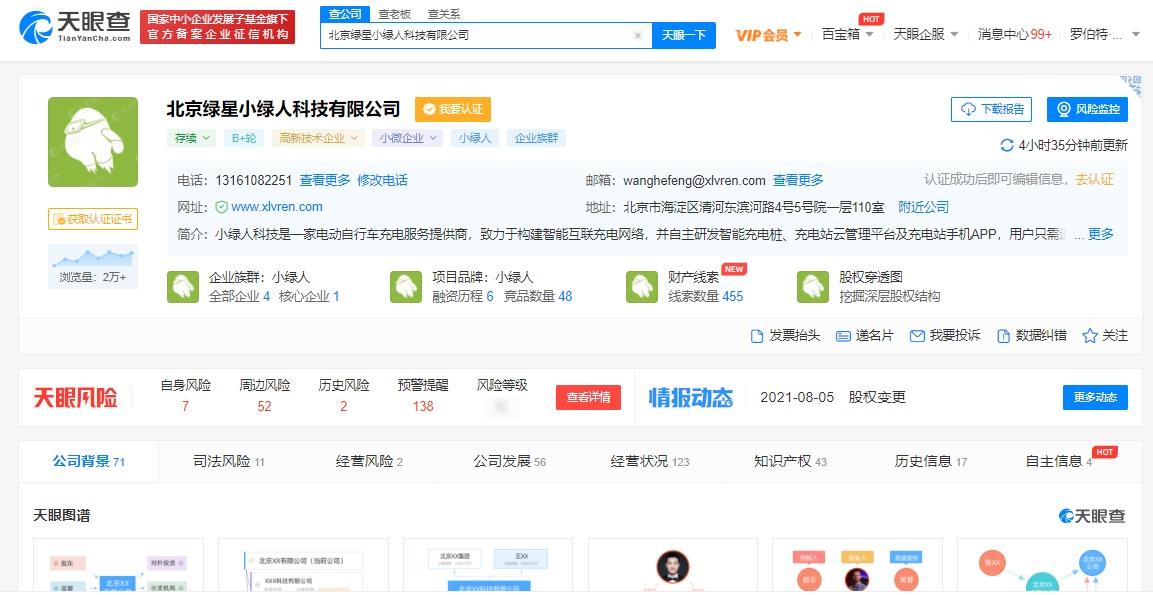Open www.xlvren.com website link
1153x595 pixels.
point(277,207)
